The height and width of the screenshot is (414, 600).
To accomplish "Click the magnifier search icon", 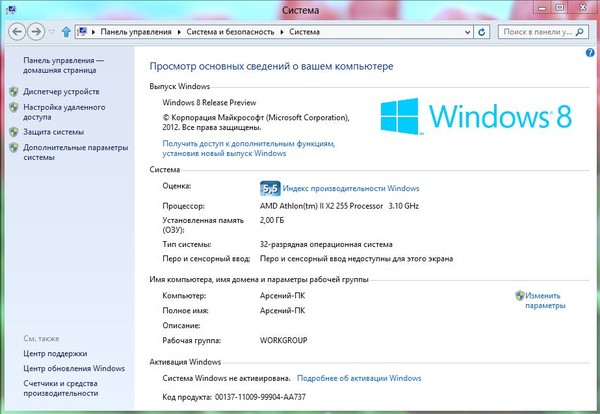I will click(x=580, y=32).
